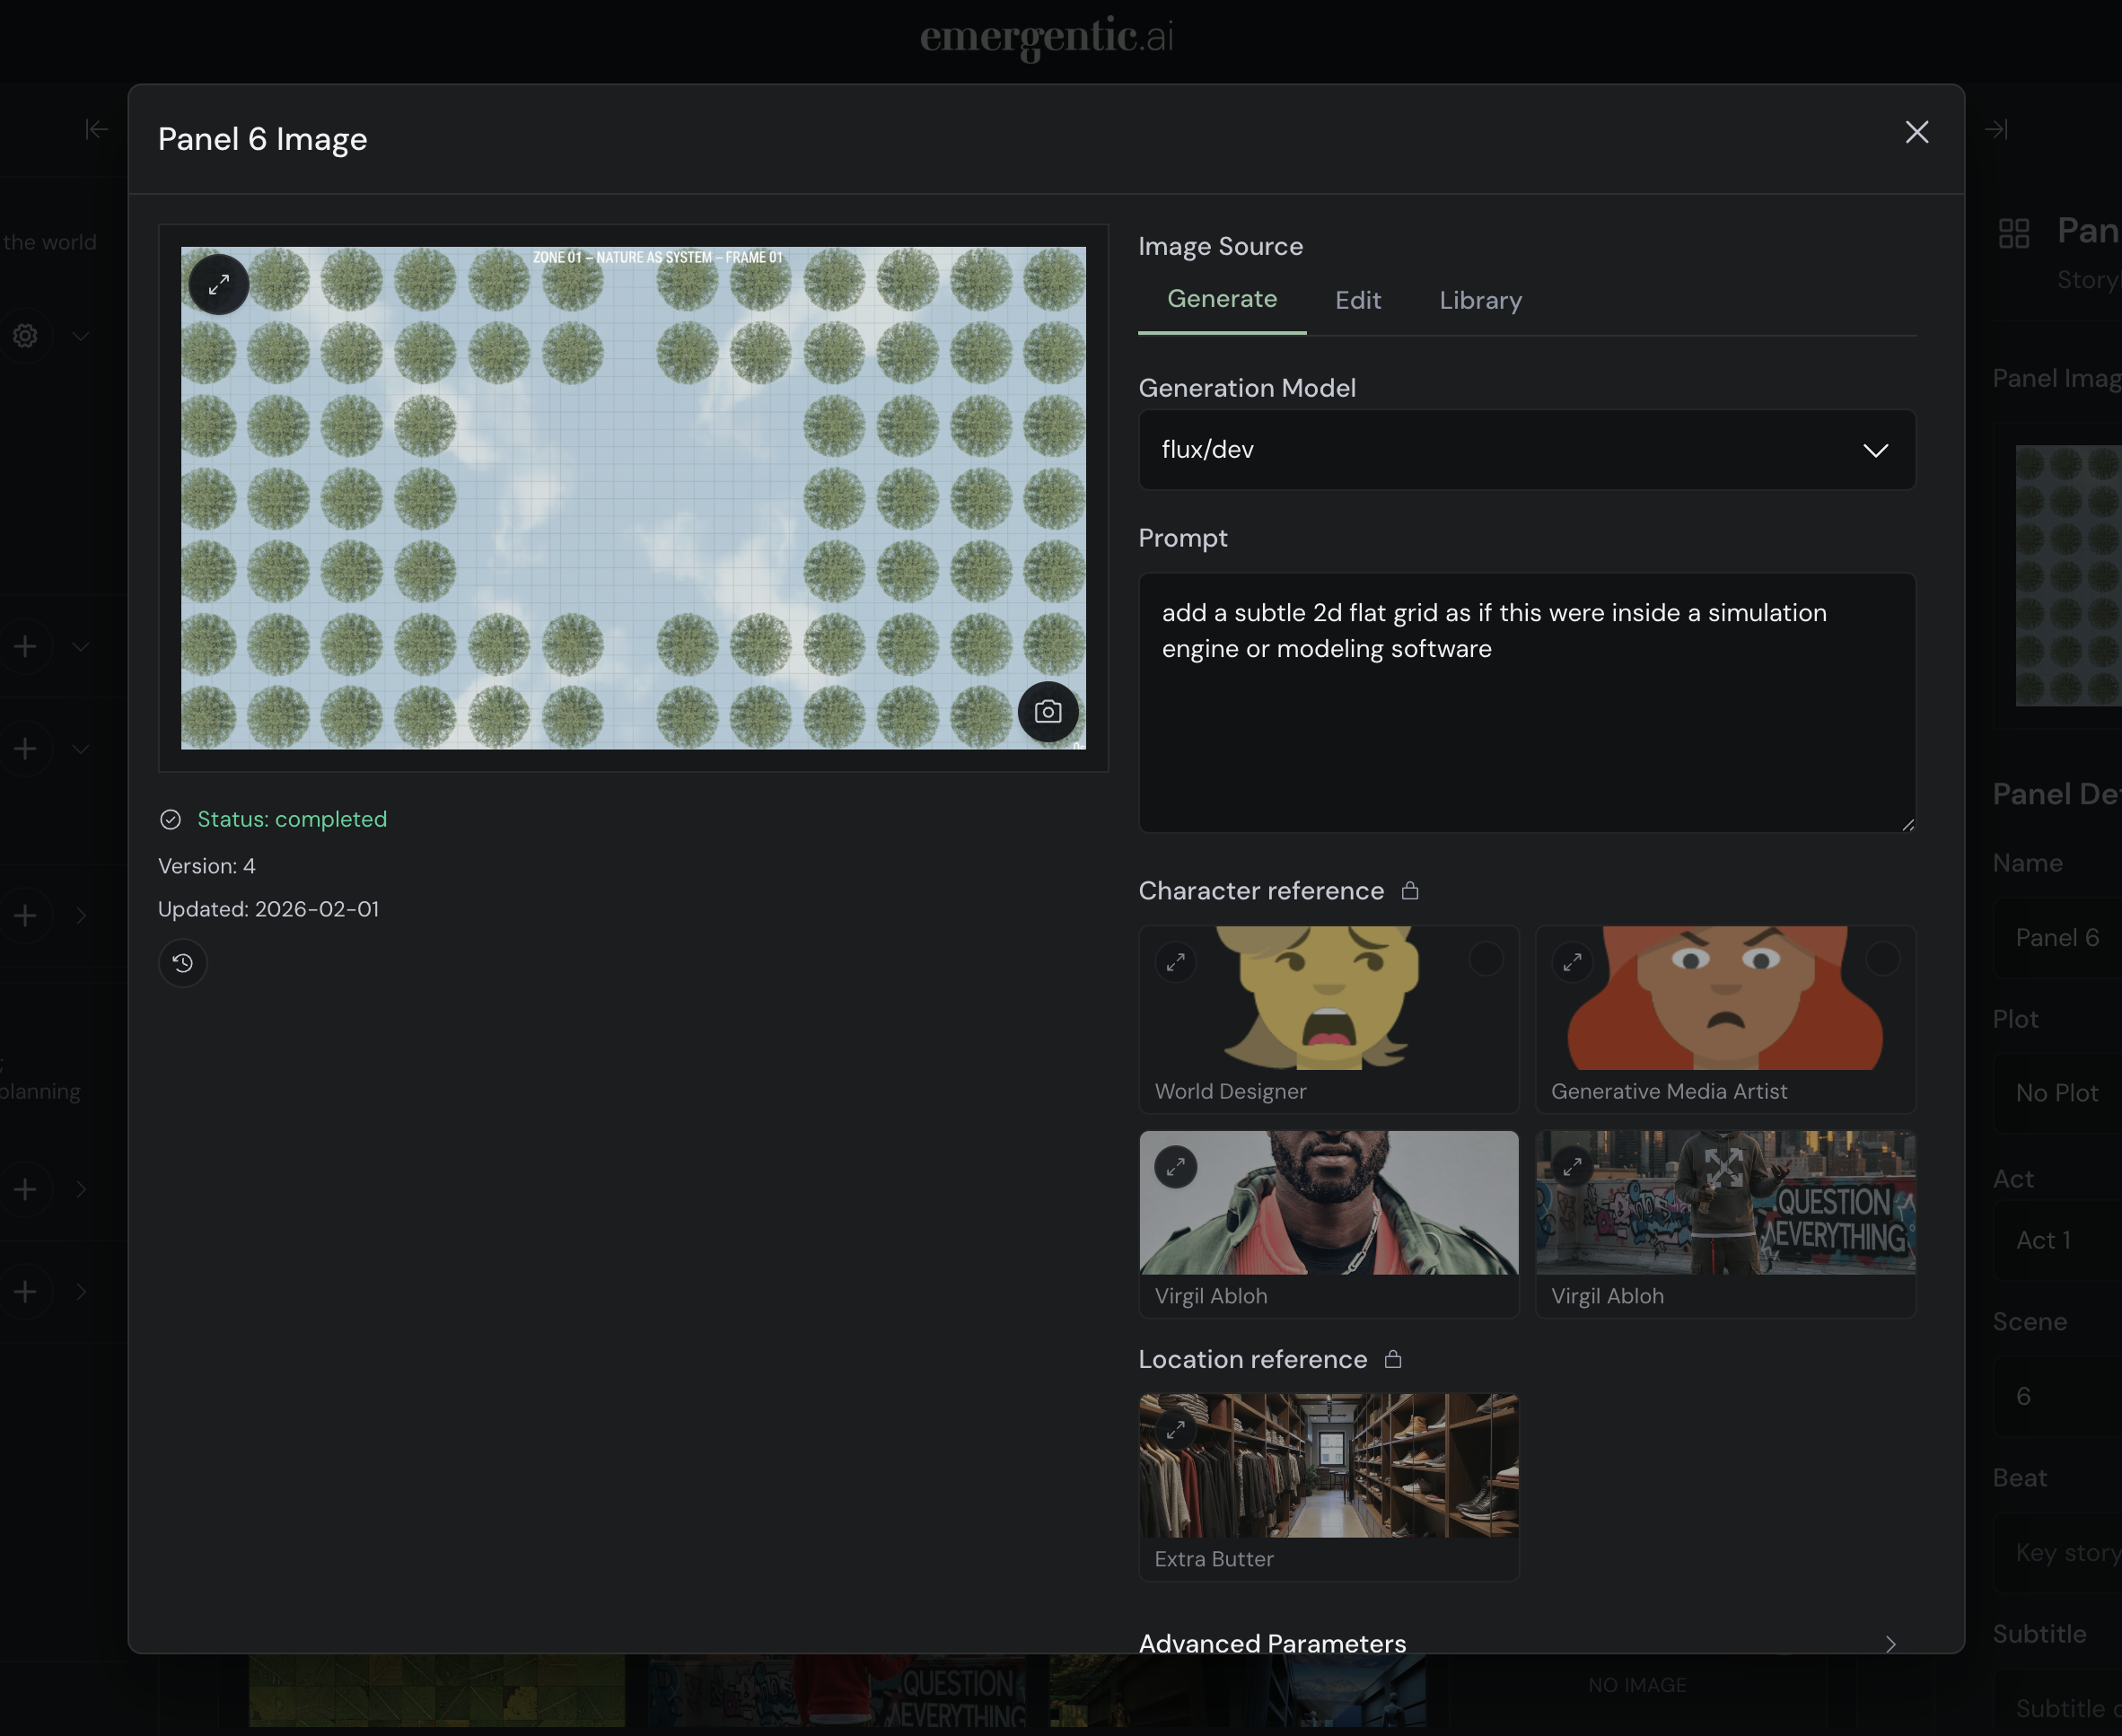The height and width of the screenshot is (1736, 2122).
Task: Click the lock icon beside Character reference
Action: (1410, 890)
